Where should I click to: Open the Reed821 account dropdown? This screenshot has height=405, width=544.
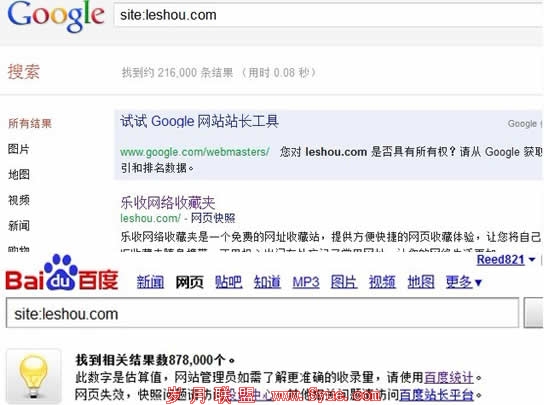click(506, 260)
